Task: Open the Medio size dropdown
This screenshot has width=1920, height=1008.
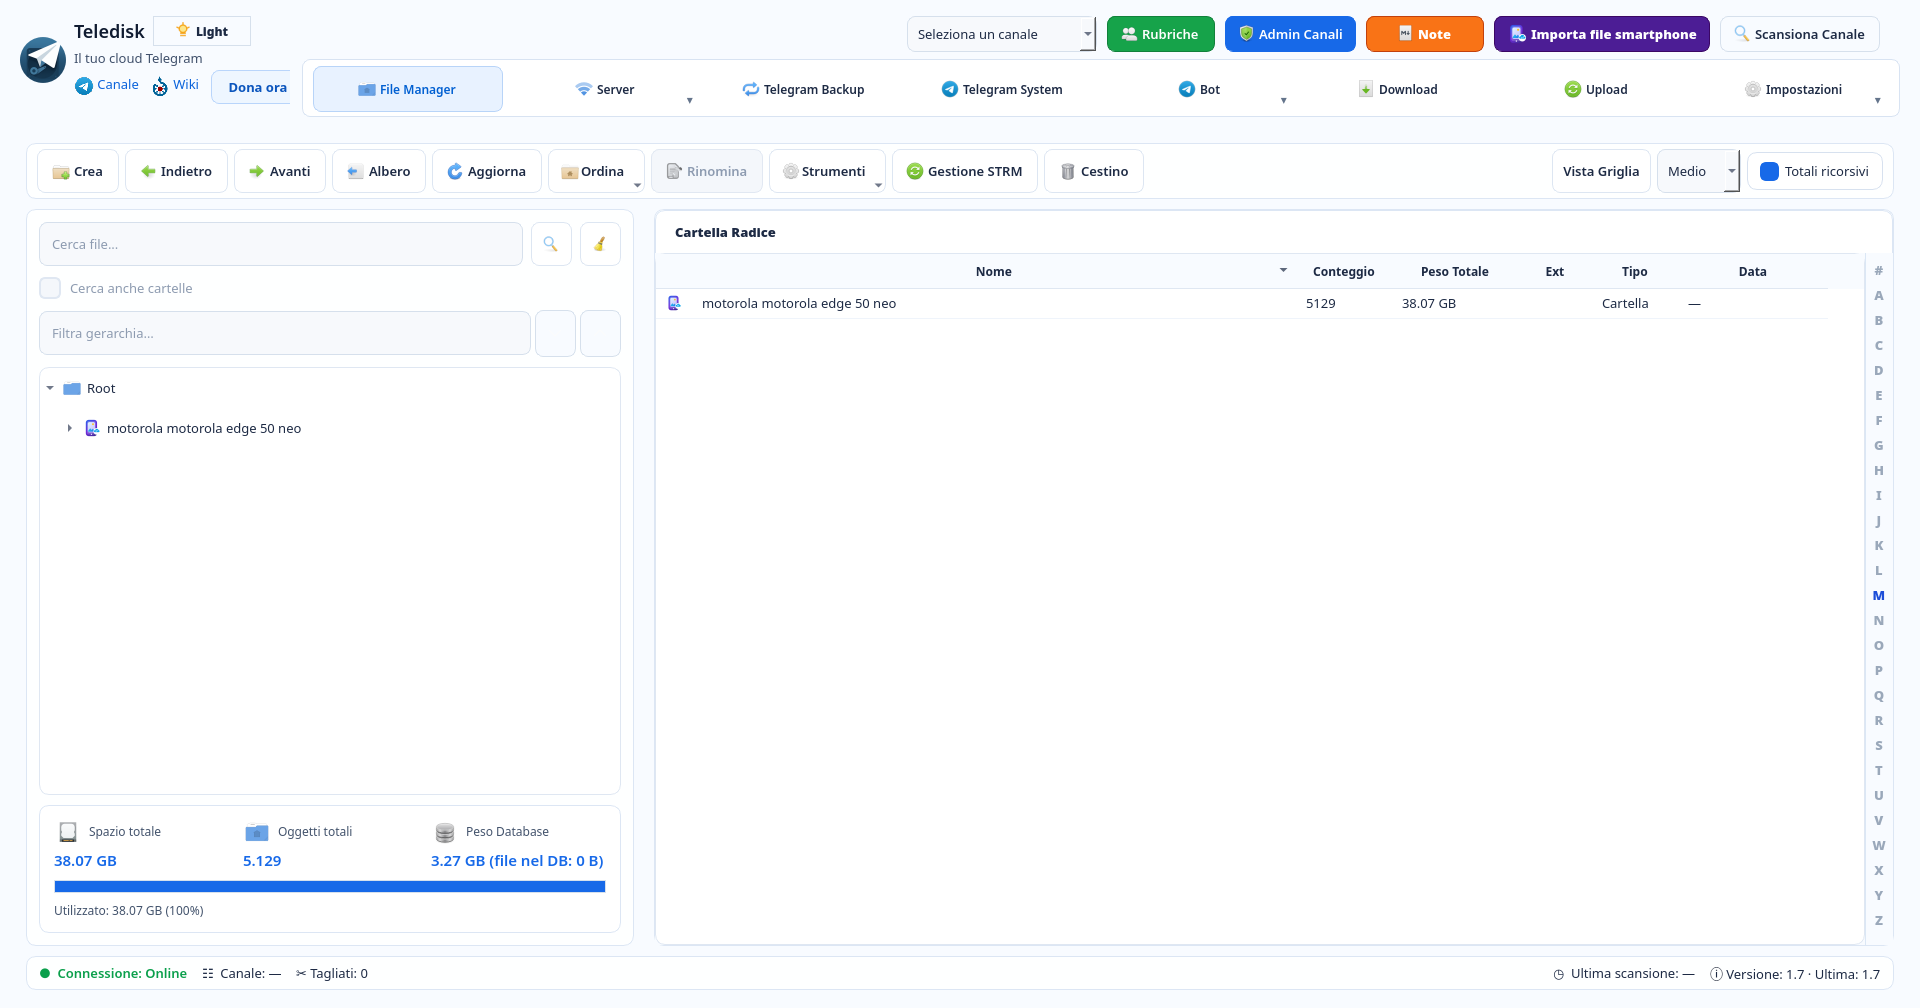Action: click(x=1698, y=171)
